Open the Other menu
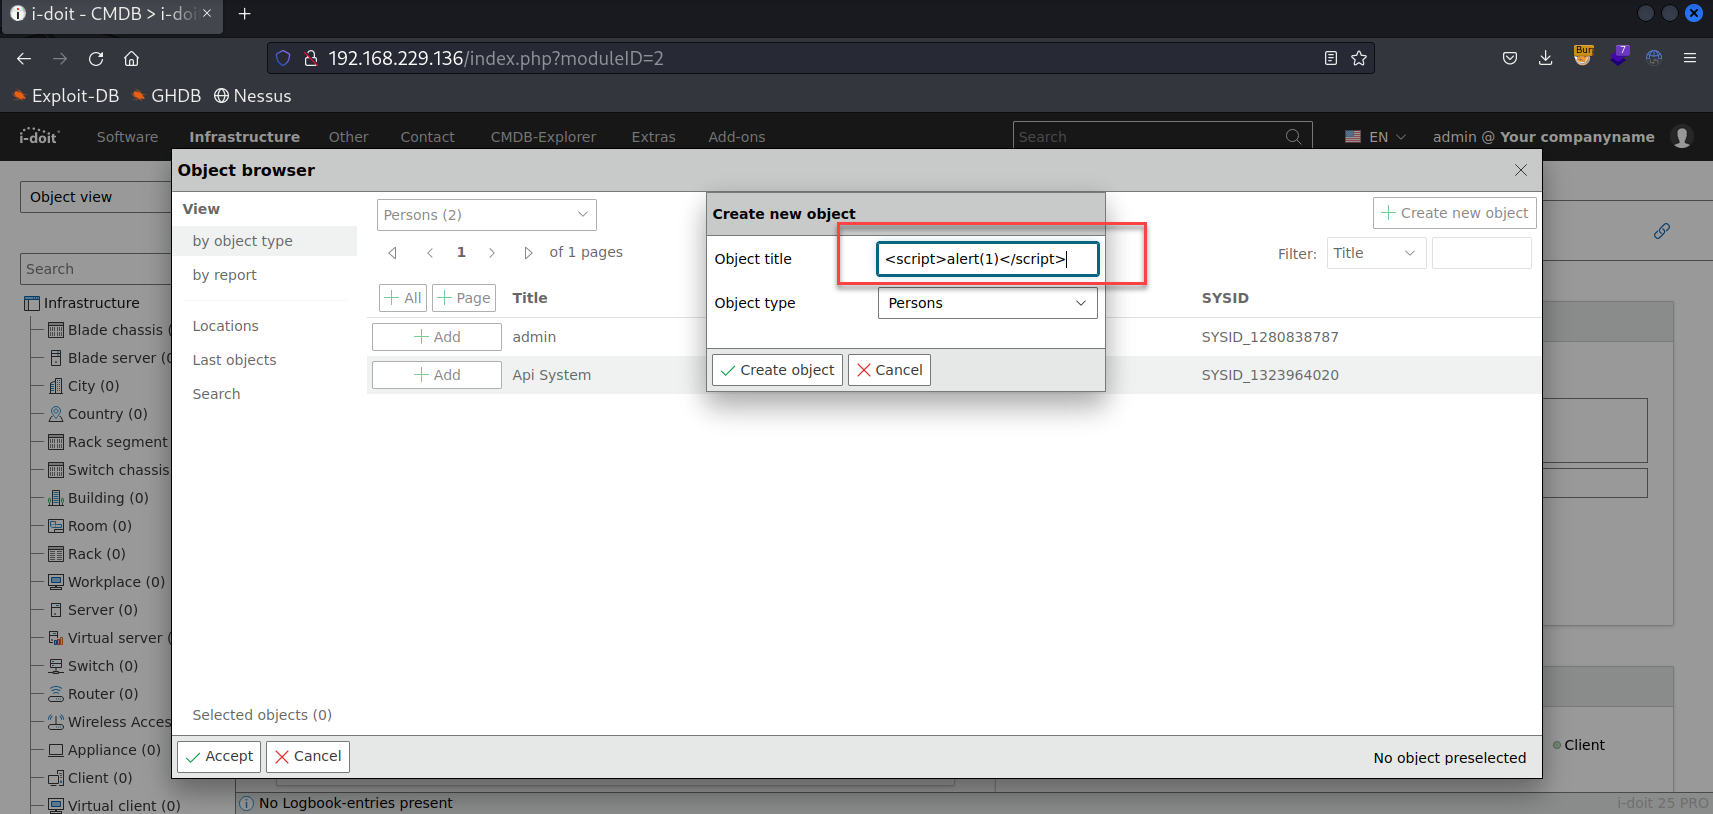1713x814 pixels. (348, 137)
